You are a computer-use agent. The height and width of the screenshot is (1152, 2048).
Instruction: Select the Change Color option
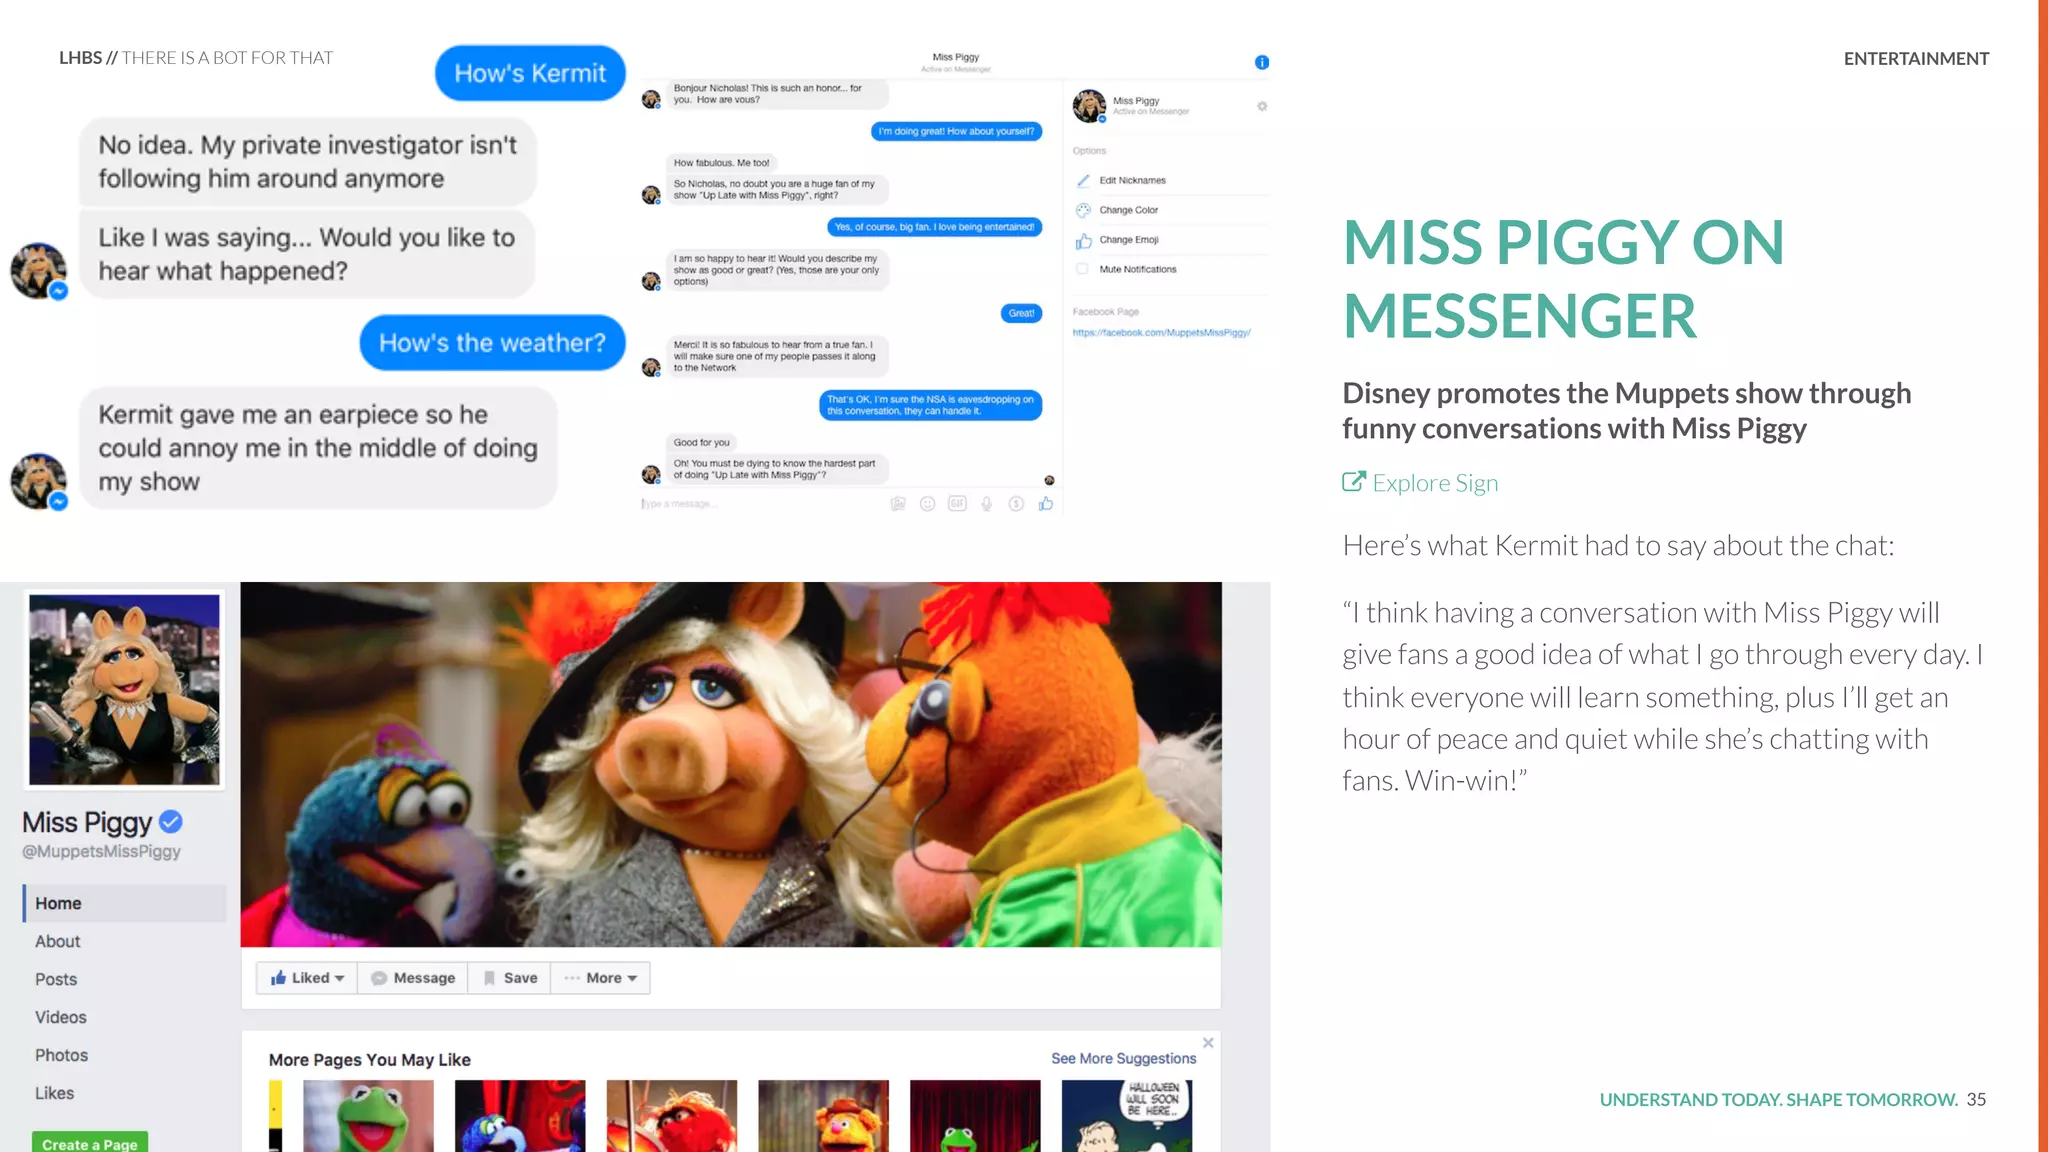coord(1128,210)
